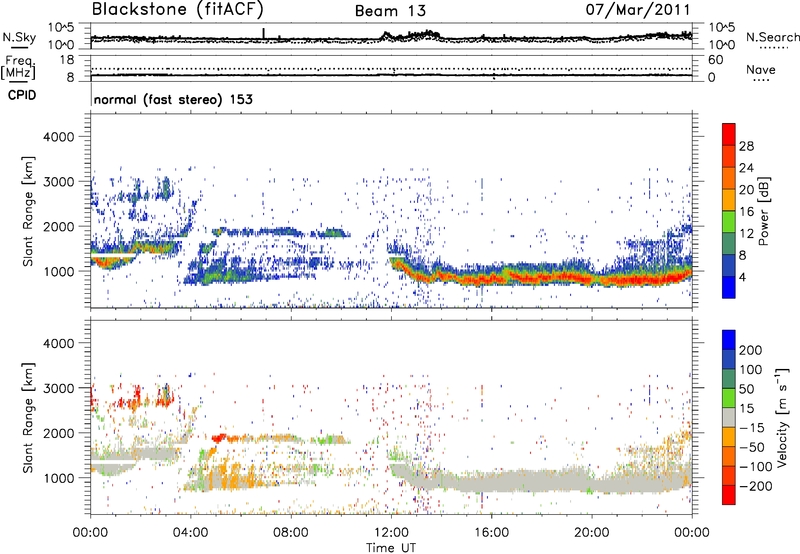Click the '12:00' time axis tick label
This screenshot has height=554, width=800.
coord(391,533)
